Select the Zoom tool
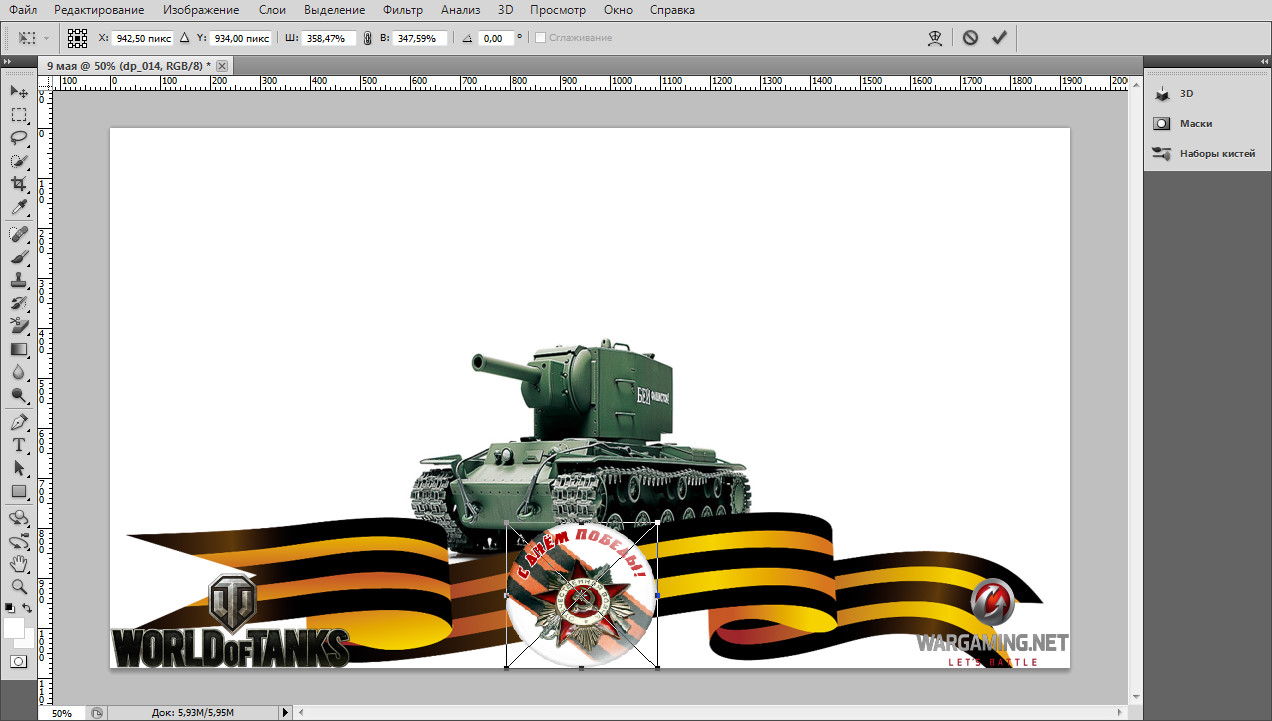1272x721 pixels. 18,587
